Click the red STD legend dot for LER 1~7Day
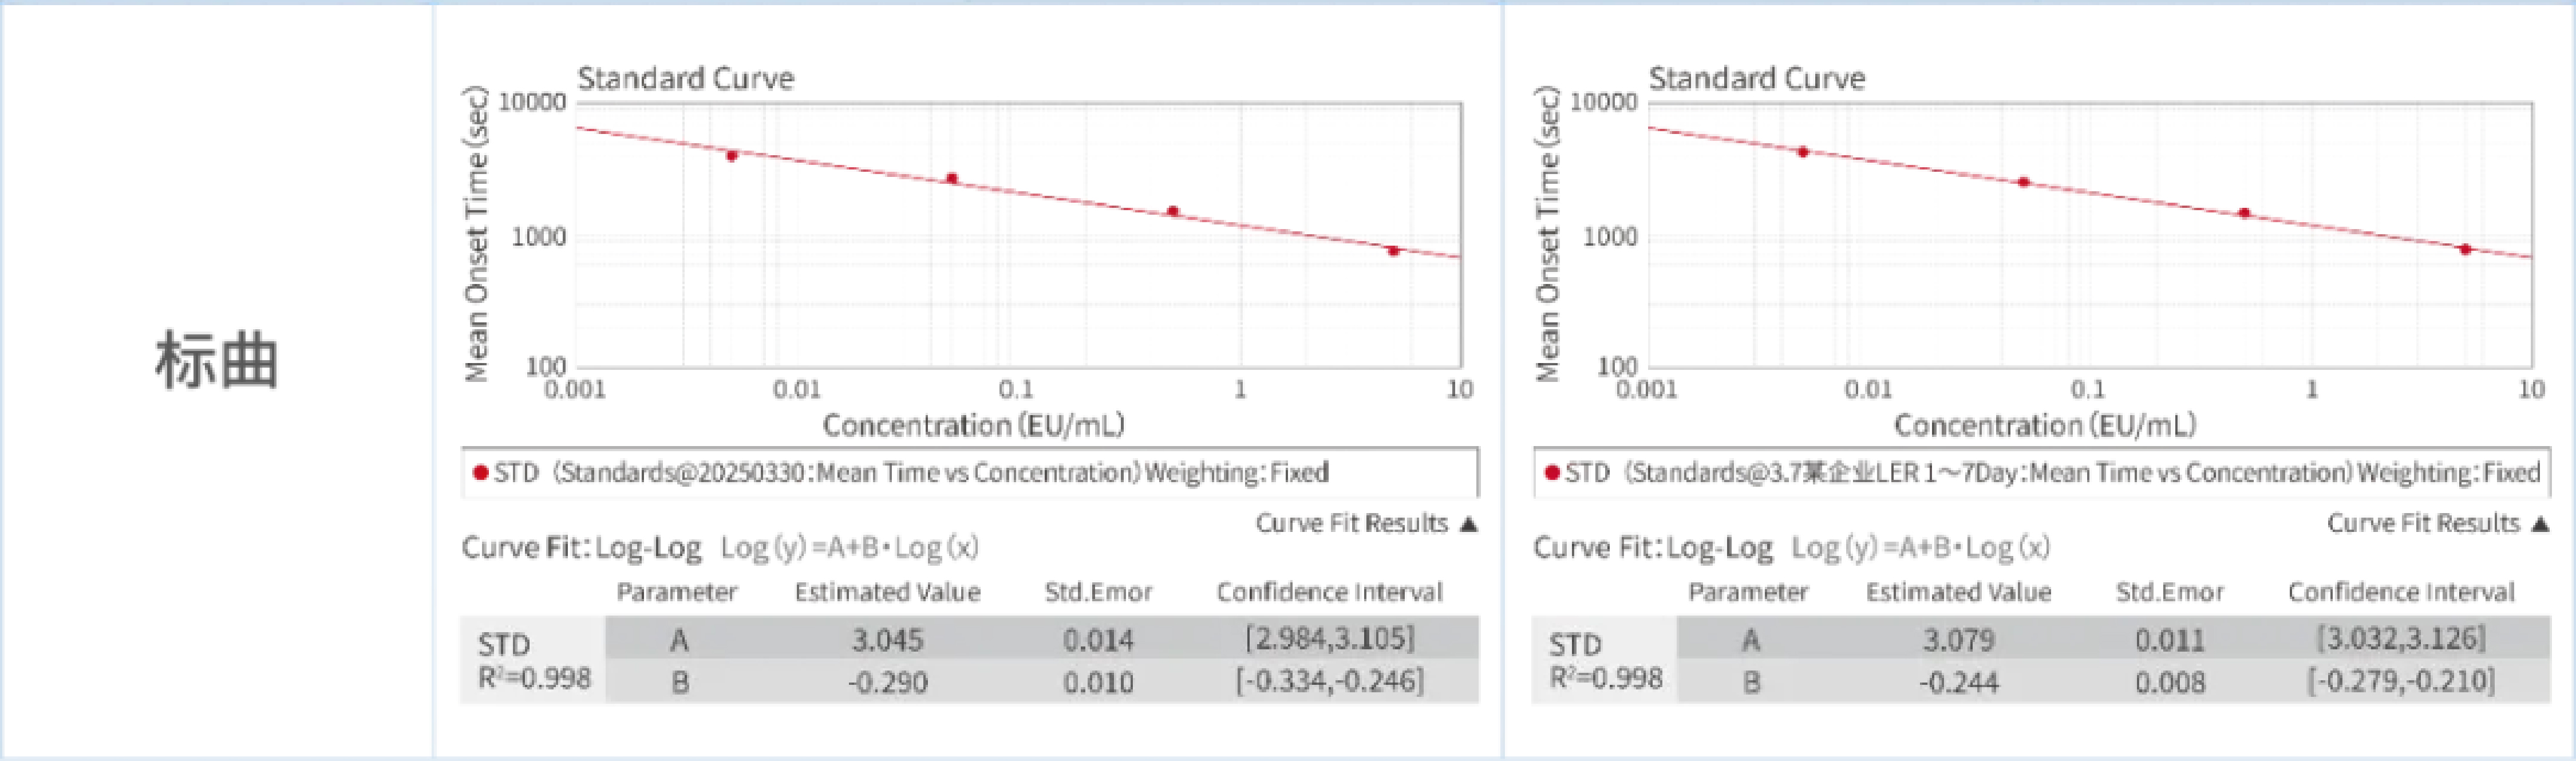Screen dimensions: 2576x761 [x=1552, y=472]
